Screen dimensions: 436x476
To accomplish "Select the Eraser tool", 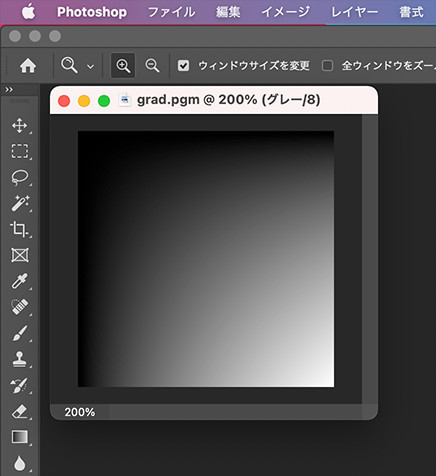I will pos(20,411).
